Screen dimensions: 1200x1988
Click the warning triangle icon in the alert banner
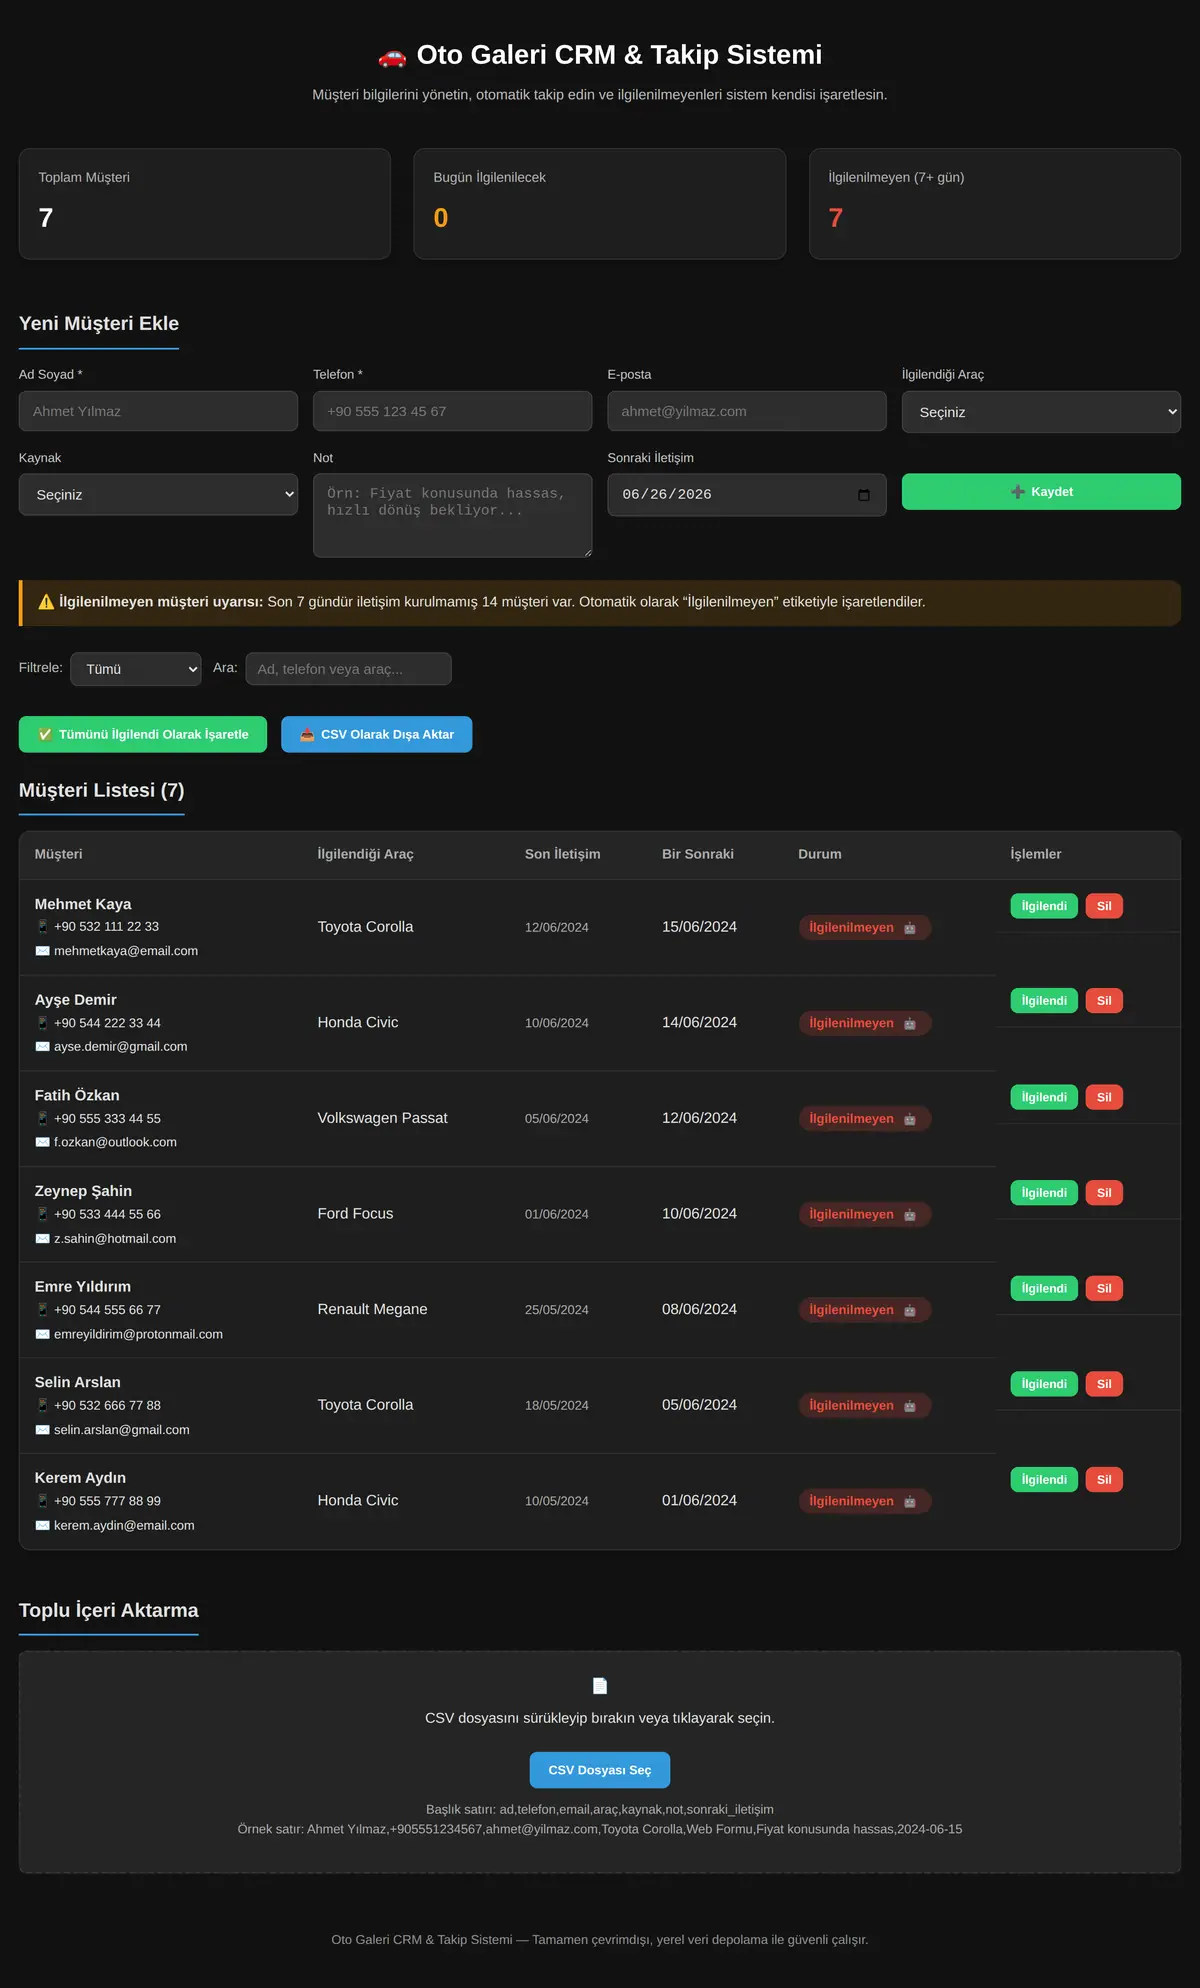point(46,602)
